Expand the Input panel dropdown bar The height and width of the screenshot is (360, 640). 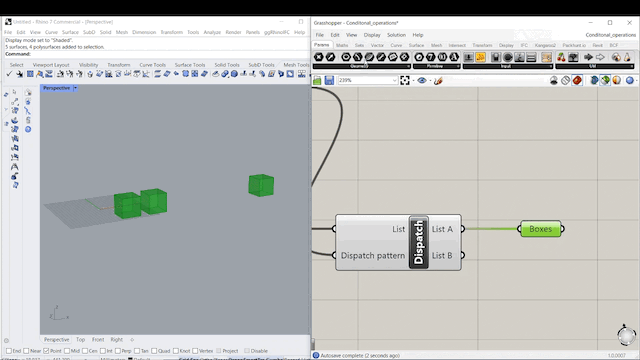pyautogui.click(x=508, y=66)
